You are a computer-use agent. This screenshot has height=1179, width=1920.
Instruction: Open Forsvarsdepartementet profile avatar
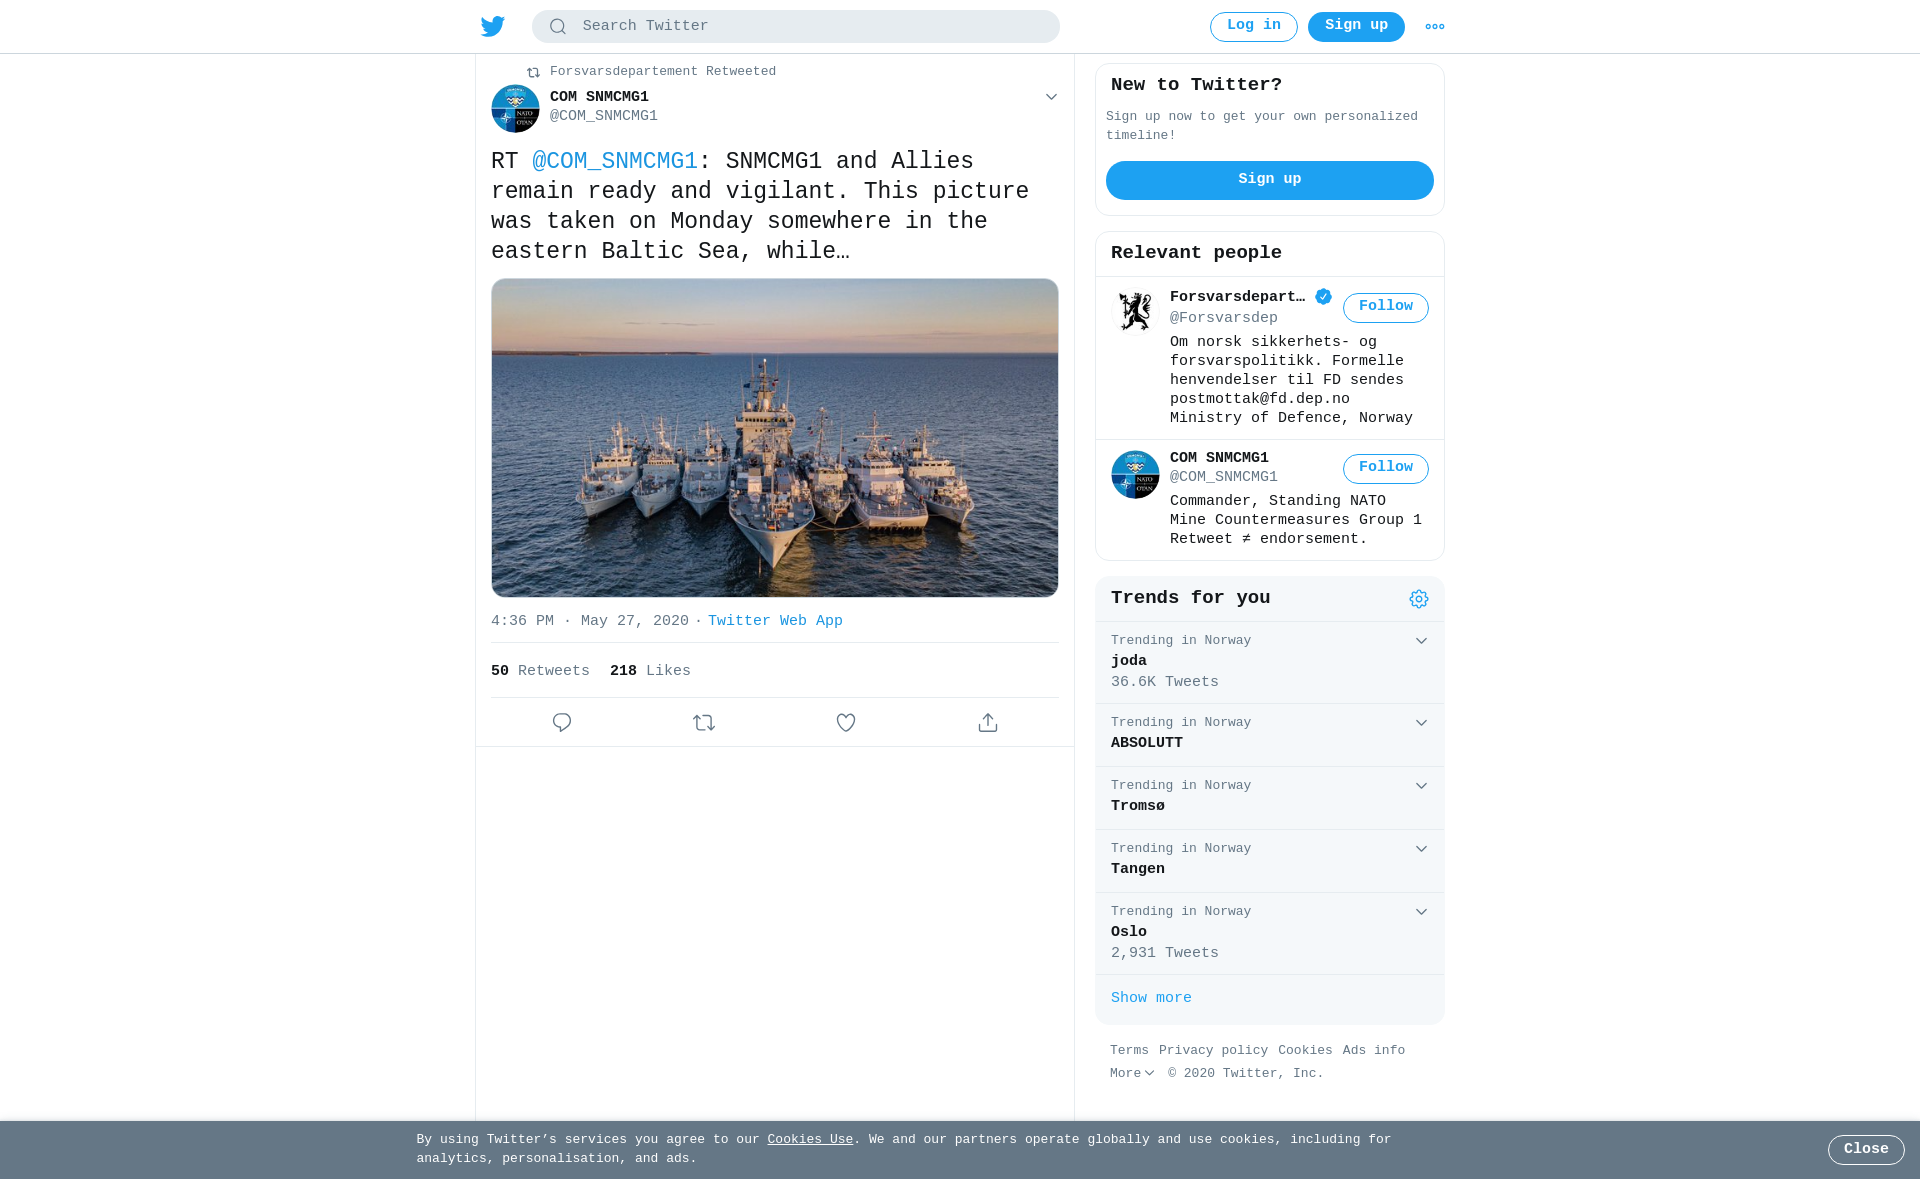tap(1135, 311)
